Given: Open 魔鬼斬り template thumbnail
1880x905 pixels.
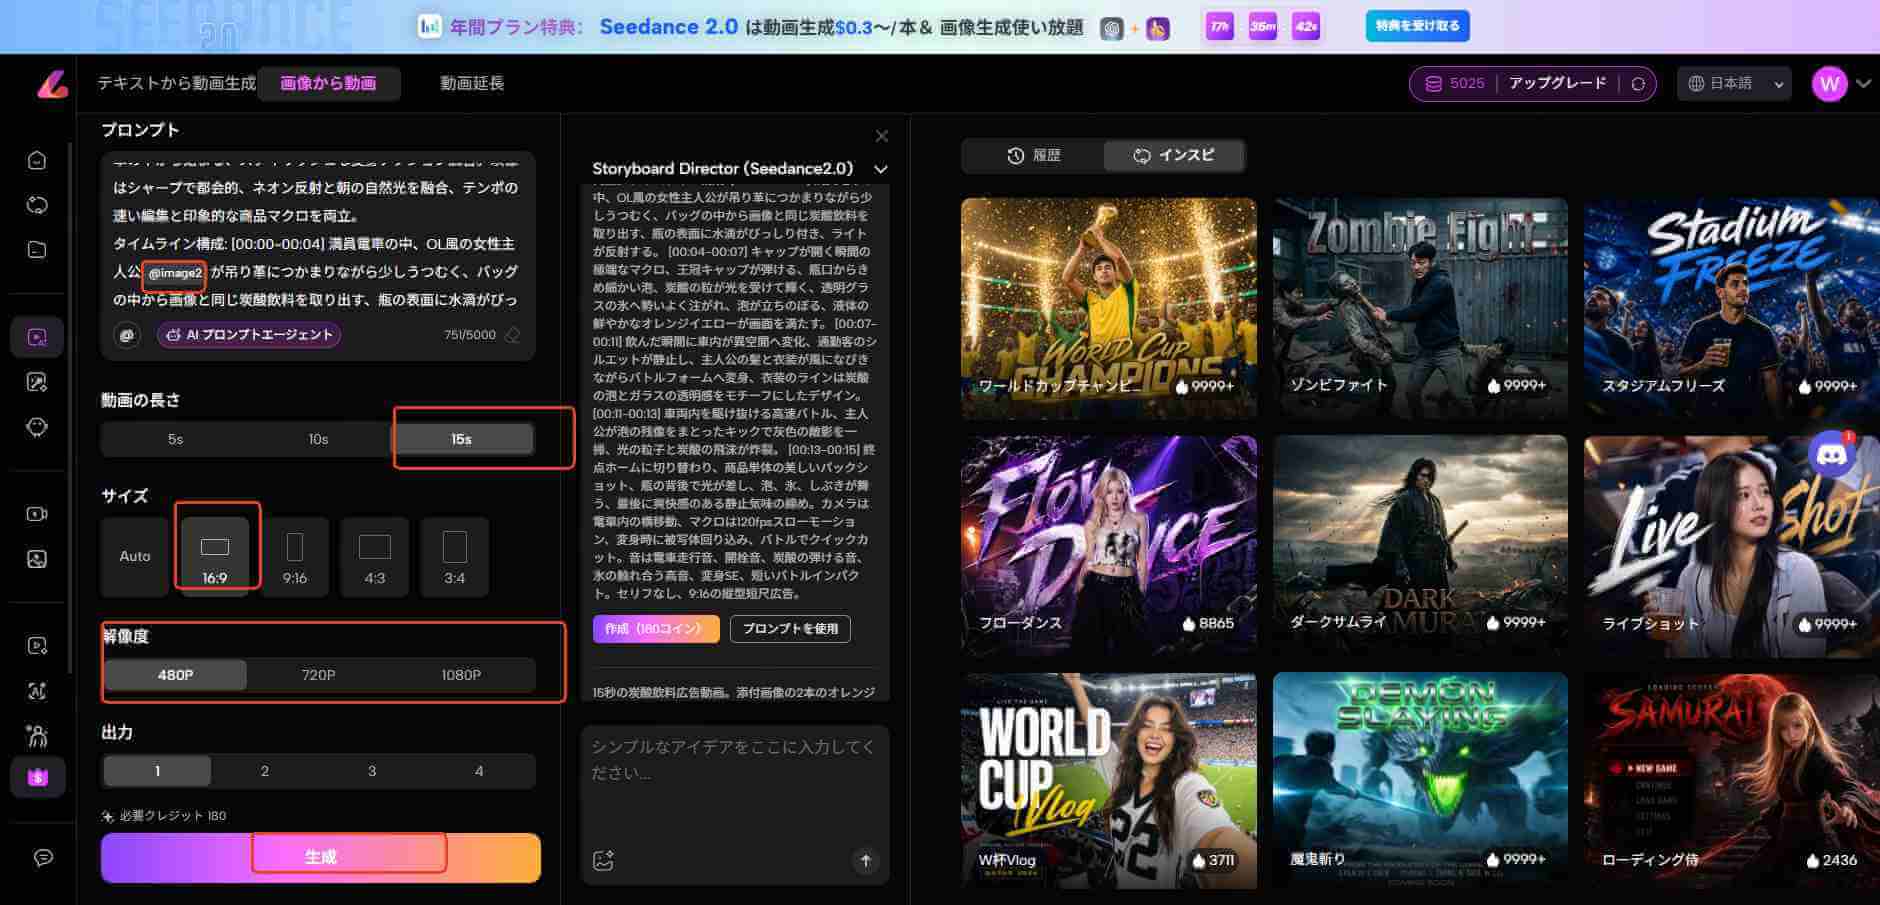Looking at the screenshot, I should click(1420, 780).
